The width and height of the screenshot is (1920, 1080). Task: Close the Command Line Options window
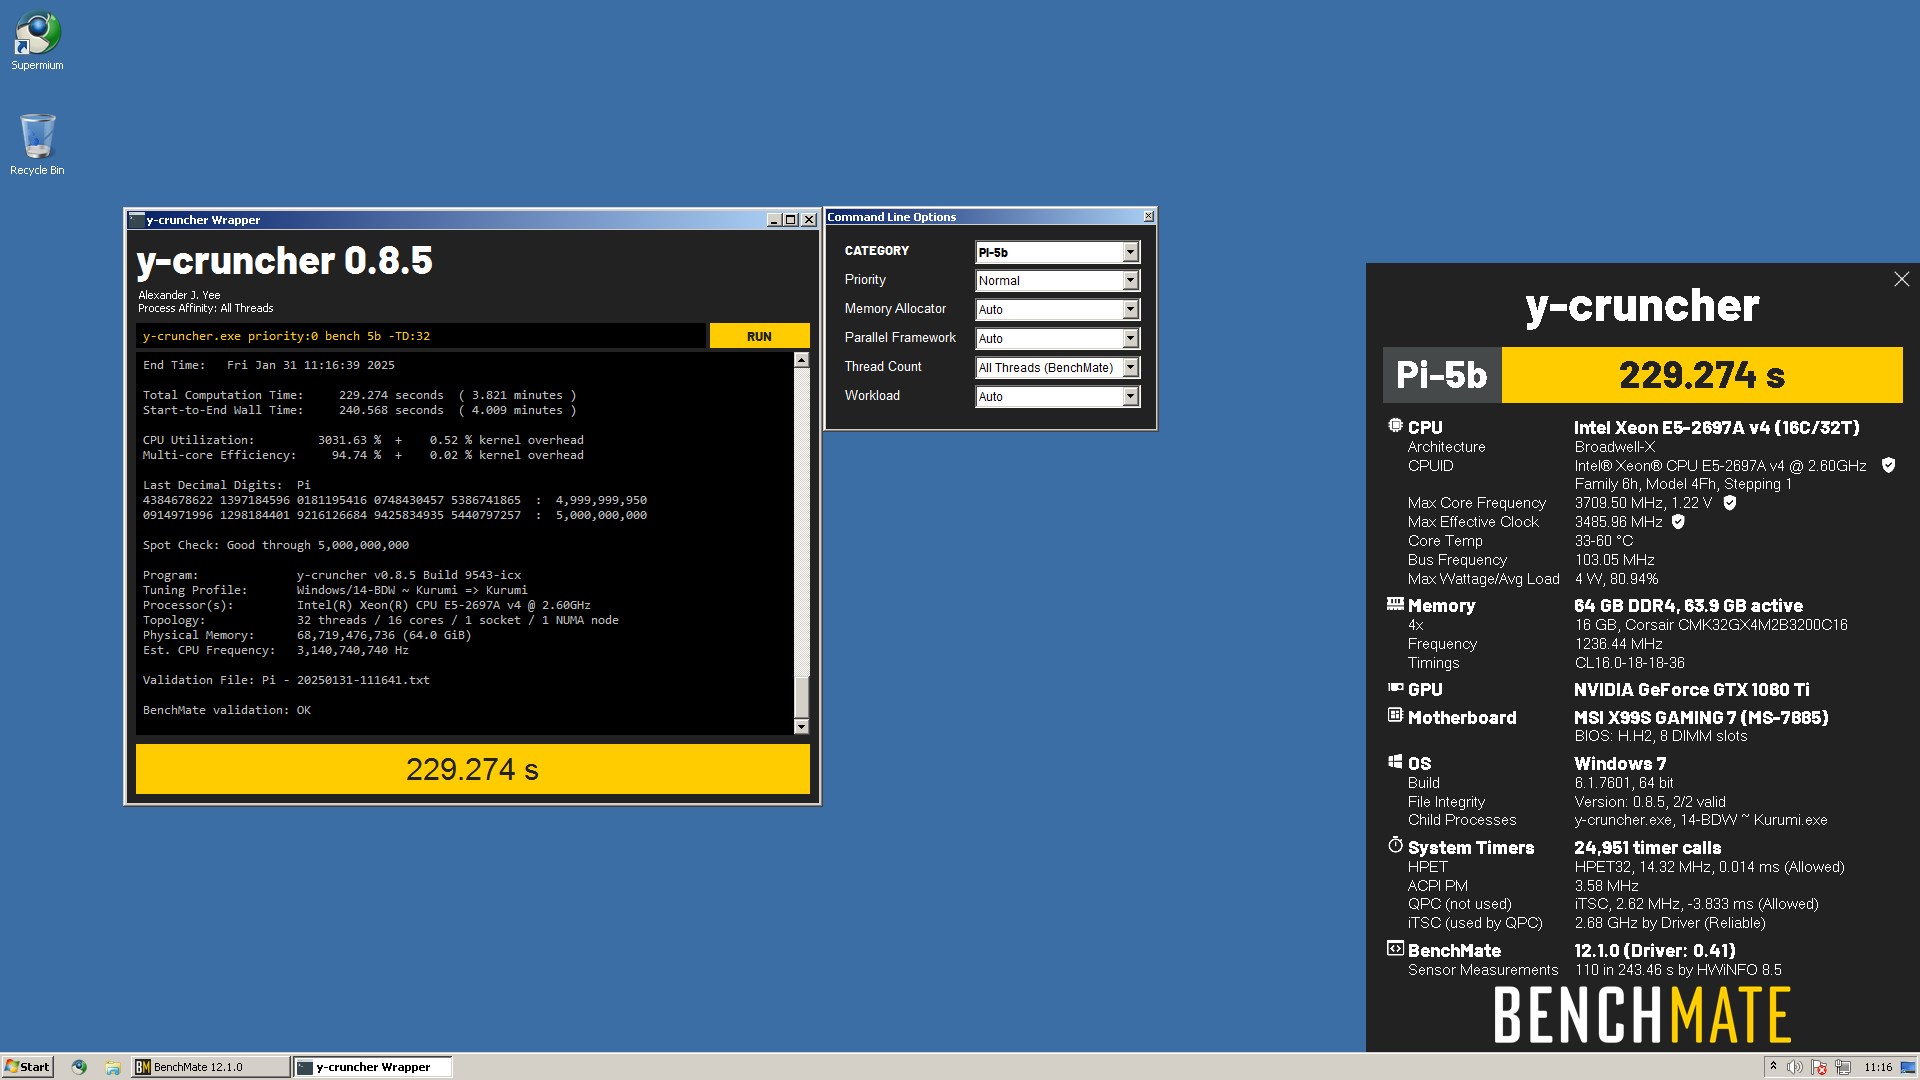click(x=1148, y=216)
